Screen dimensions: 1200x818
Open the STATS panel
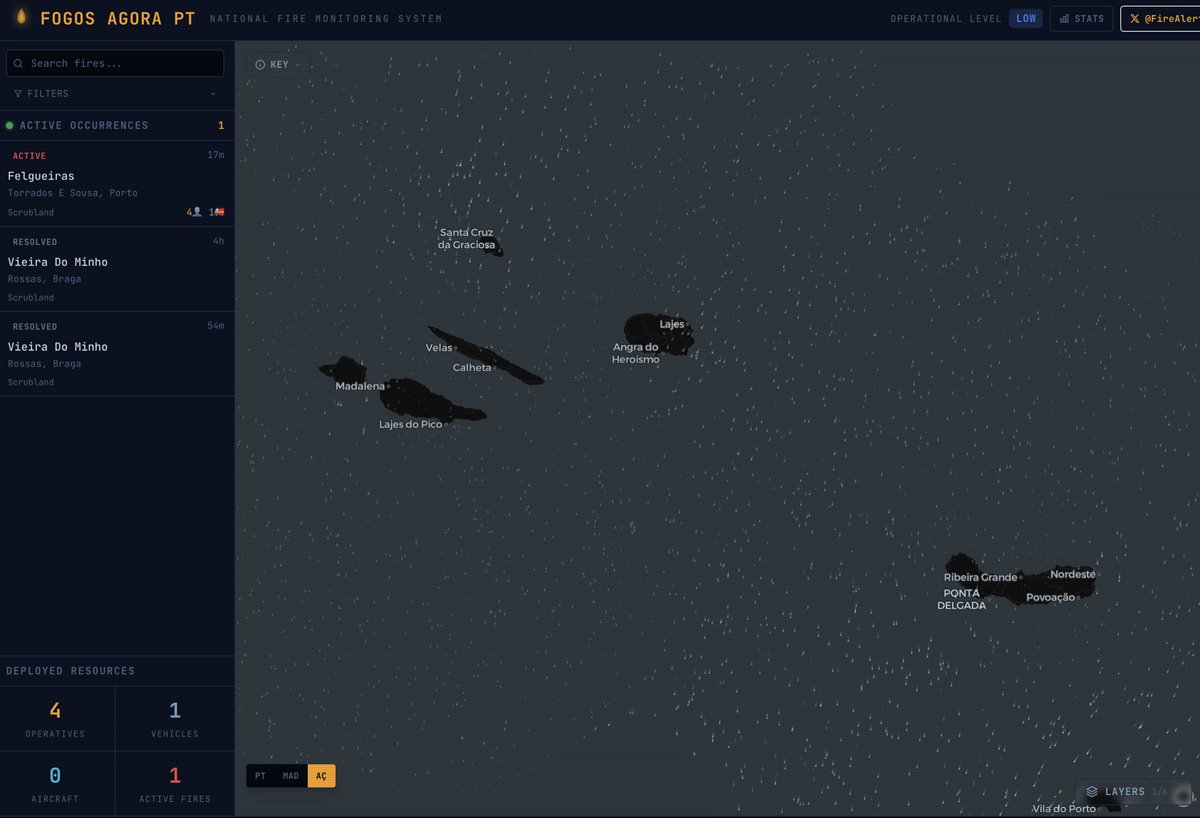(x=1081, y=18)
